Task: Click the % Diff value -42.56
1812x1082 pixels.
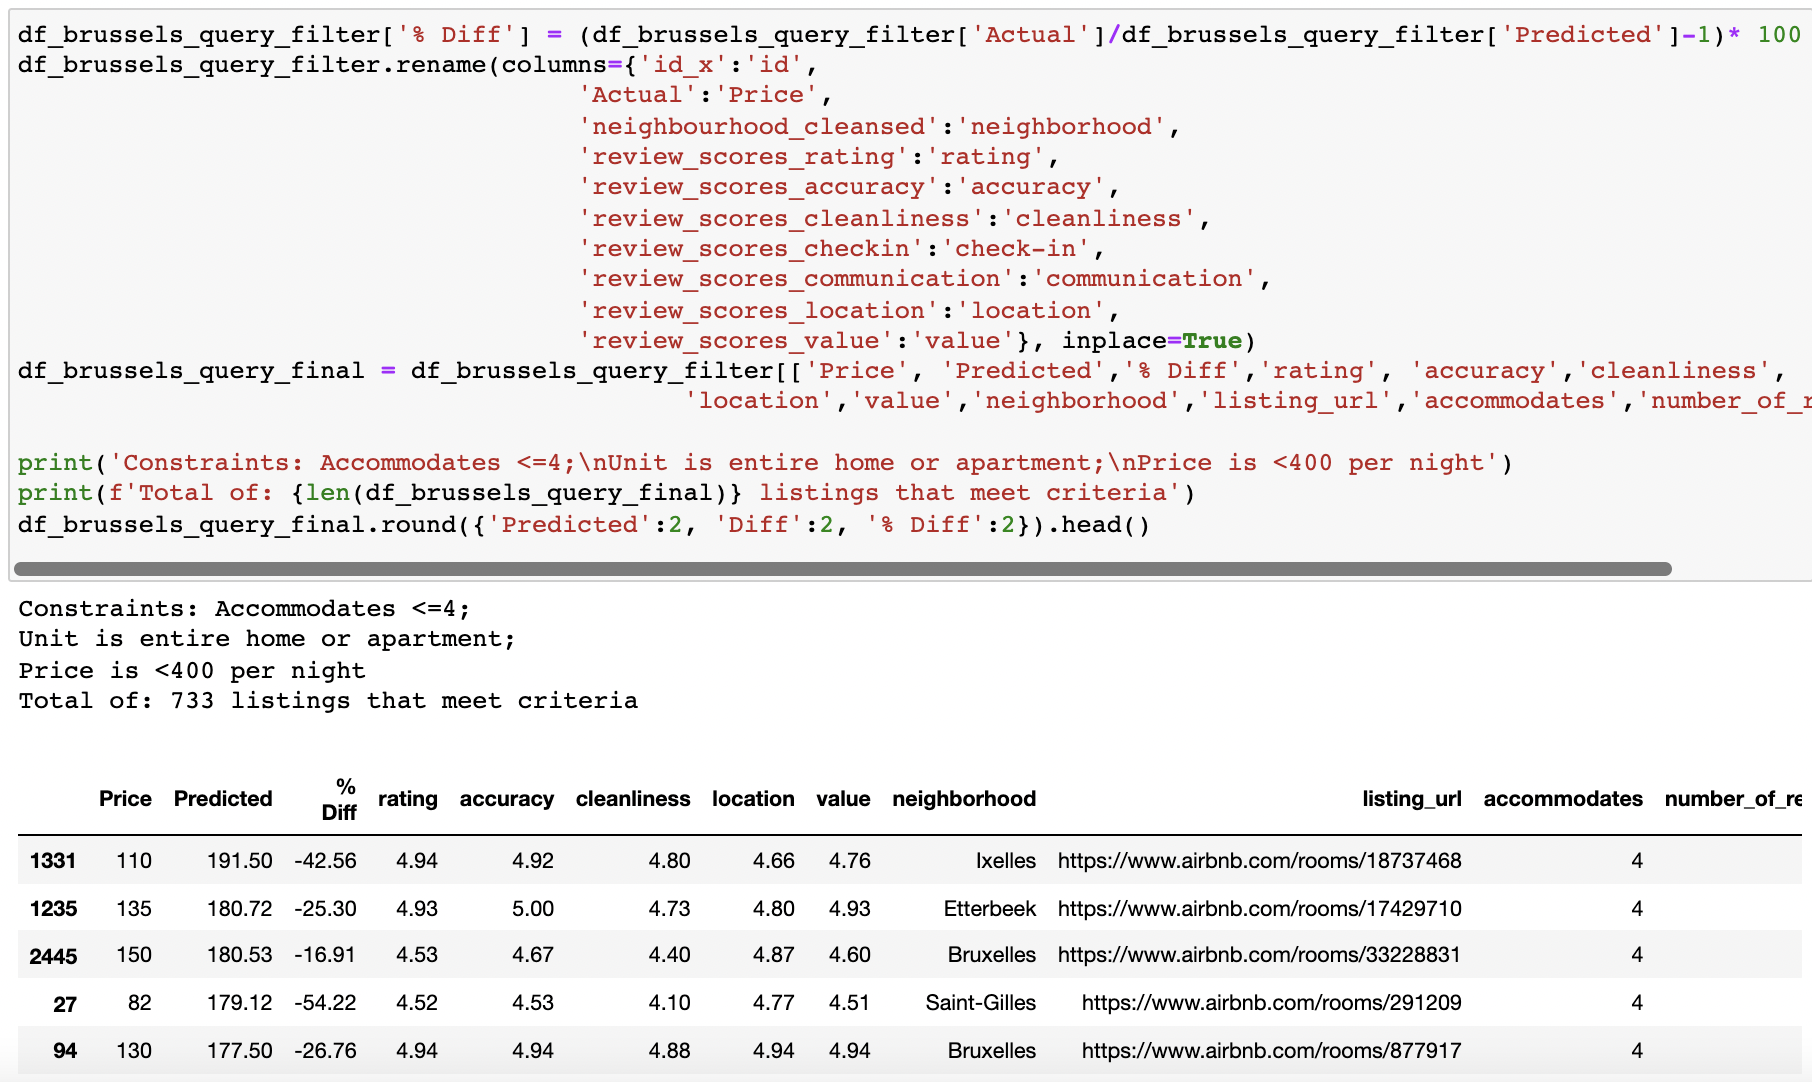Action: tap(325, 861)
